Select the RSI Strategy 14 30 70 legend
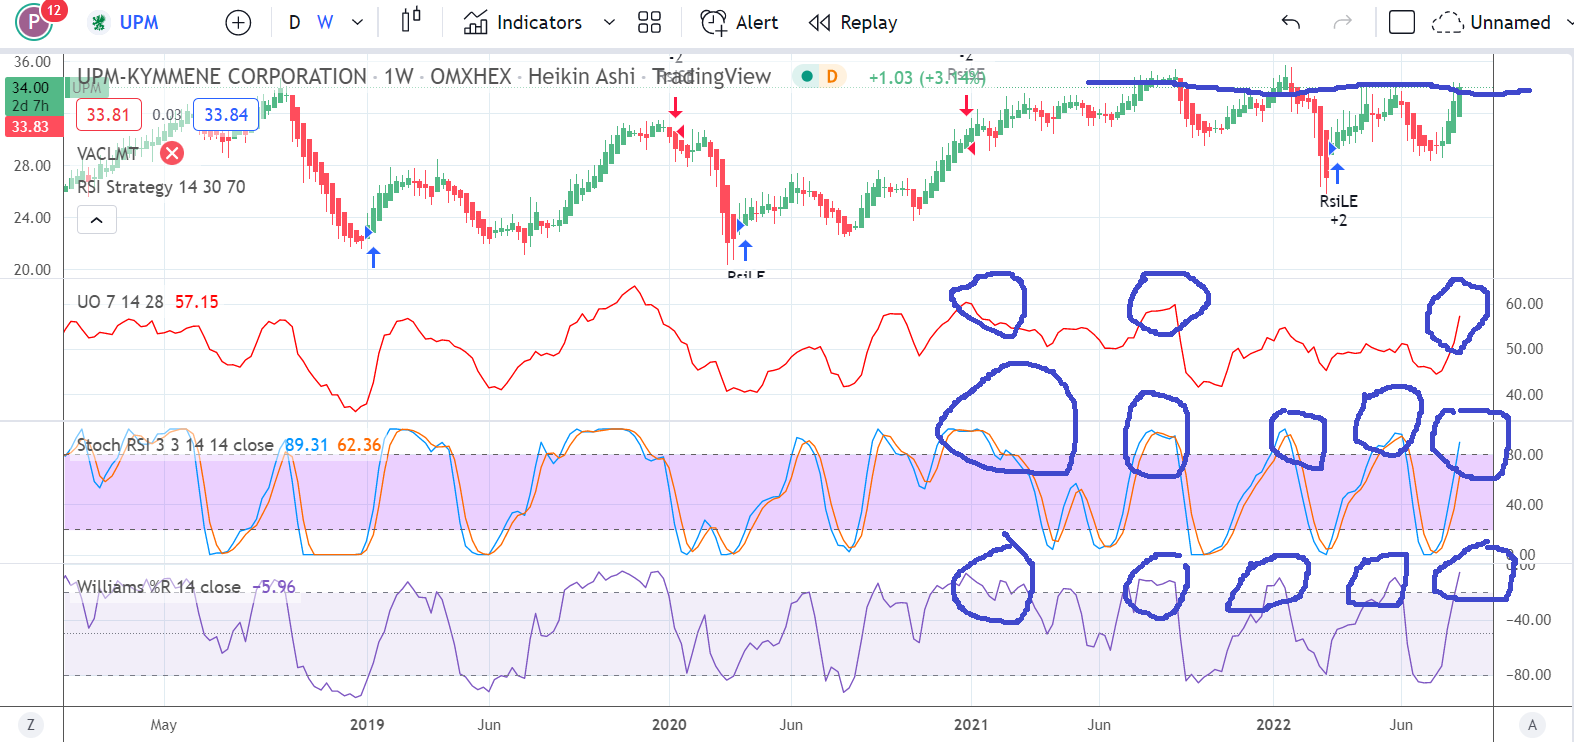1574x742 pixels. coord(161,187)
